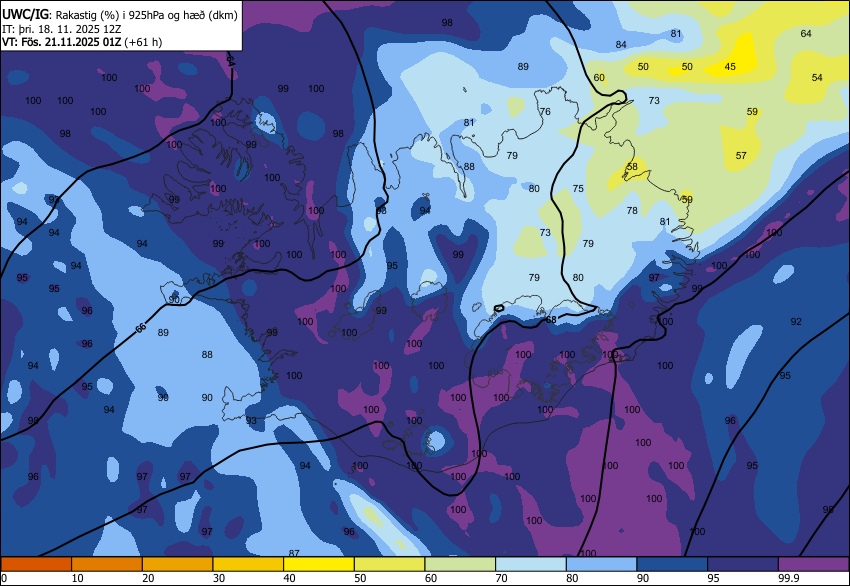The height and width of the screenshot is (586, 850).
Task: Click the bright yellow 40–50 legend block
Action: coord(319,564)
